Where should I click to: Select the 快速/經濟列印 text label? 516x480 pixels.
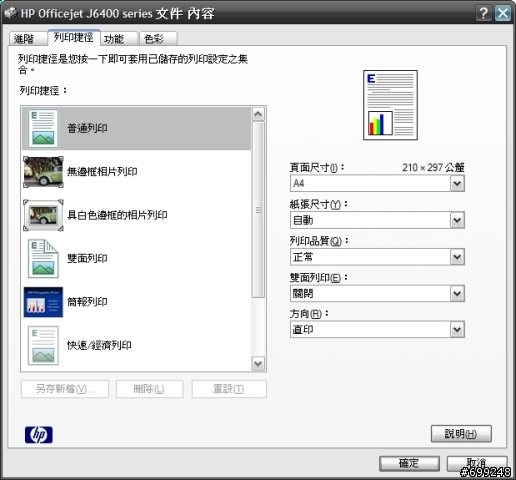pos(99,345)
